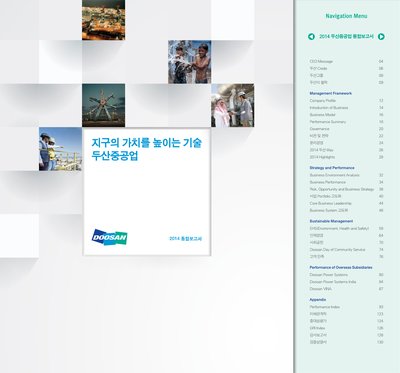Viewport: 400px width, 373px height.
Task: Go to the Management Framework section heading
Action: (x=330, y=93)
